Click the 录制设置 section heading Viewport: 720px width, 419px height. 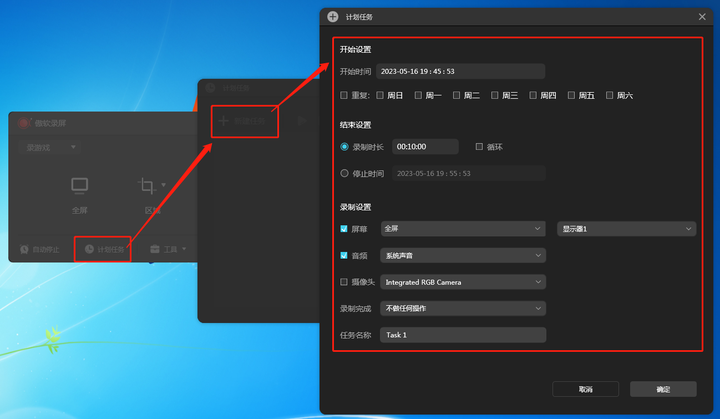tap(355, 207)
